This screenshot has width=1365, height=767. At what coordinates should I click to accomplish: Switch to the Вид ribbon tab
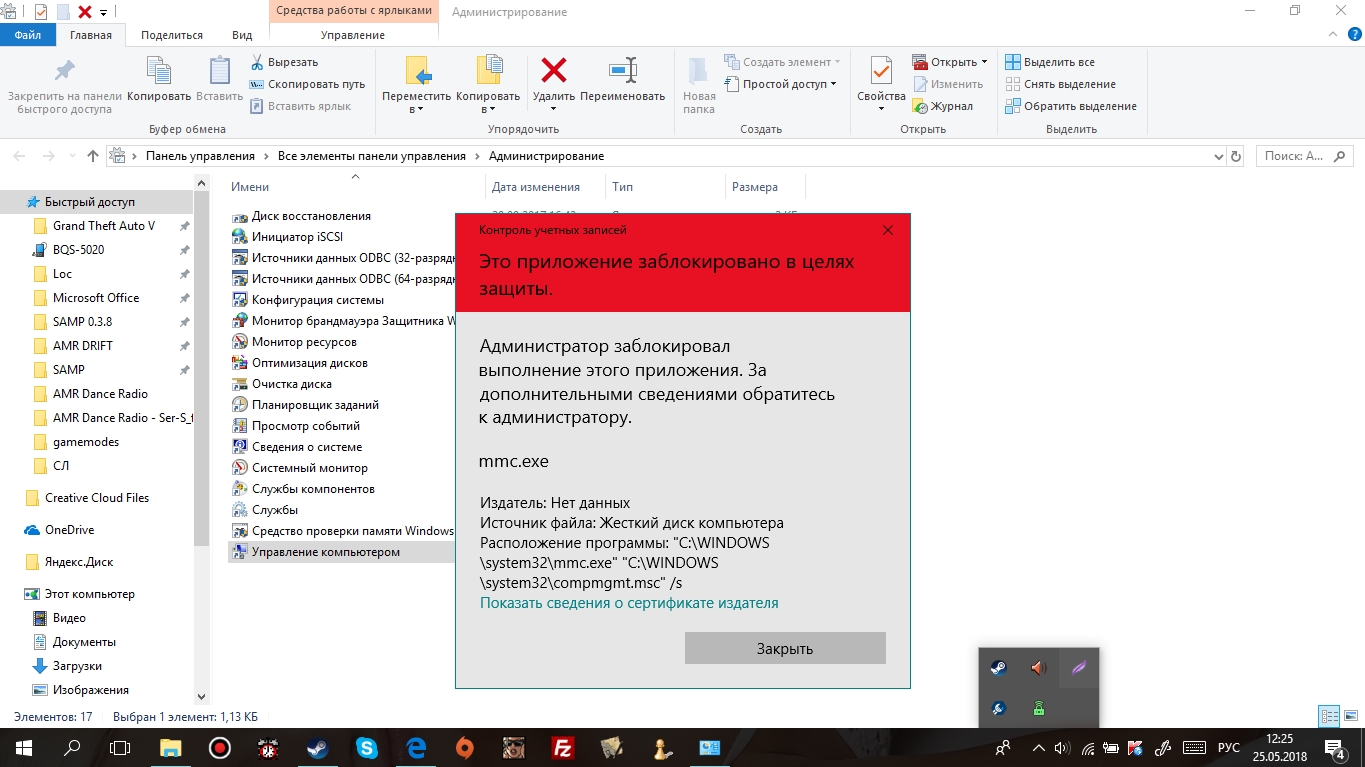[x=242, y=35]
